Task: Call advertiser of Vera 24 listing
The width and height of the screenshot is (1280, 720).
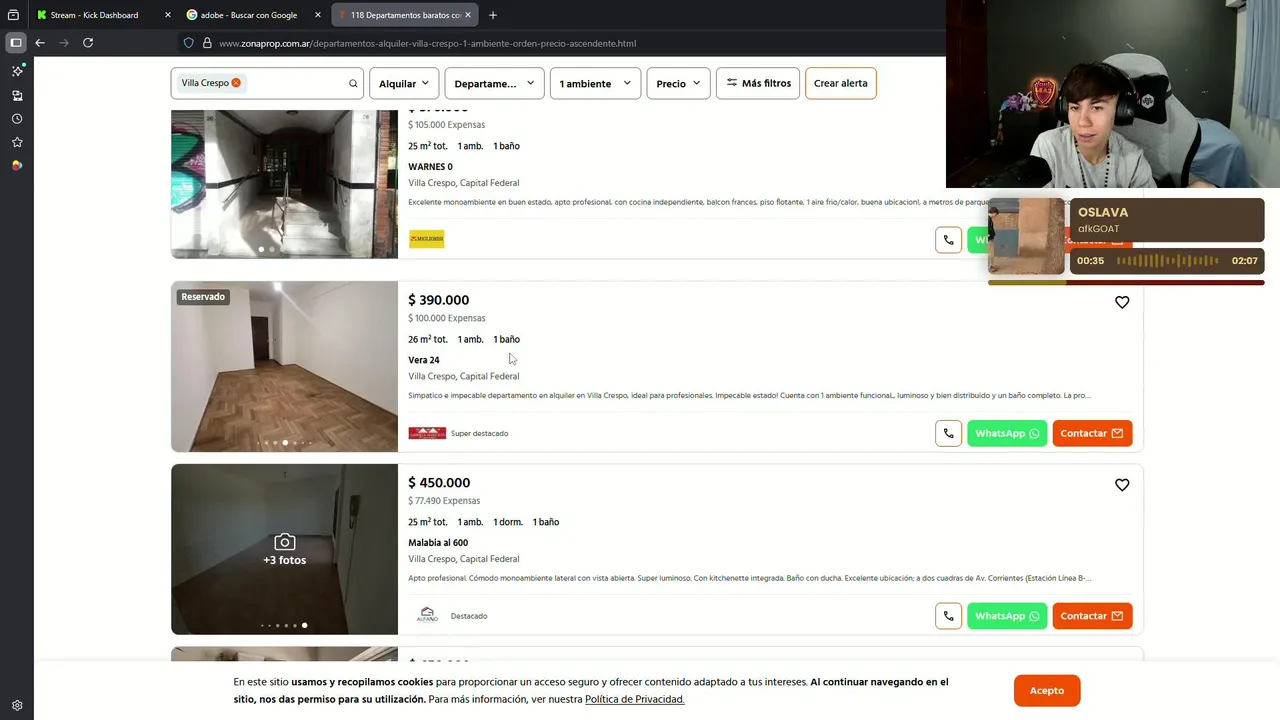Action: pos(948,433)
